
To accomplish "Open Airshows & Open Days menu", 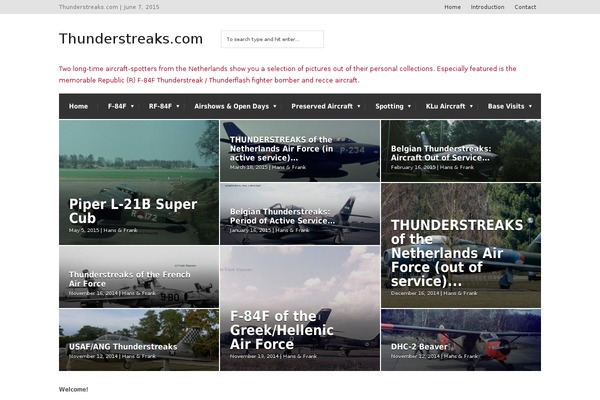I will pos(232,106).
